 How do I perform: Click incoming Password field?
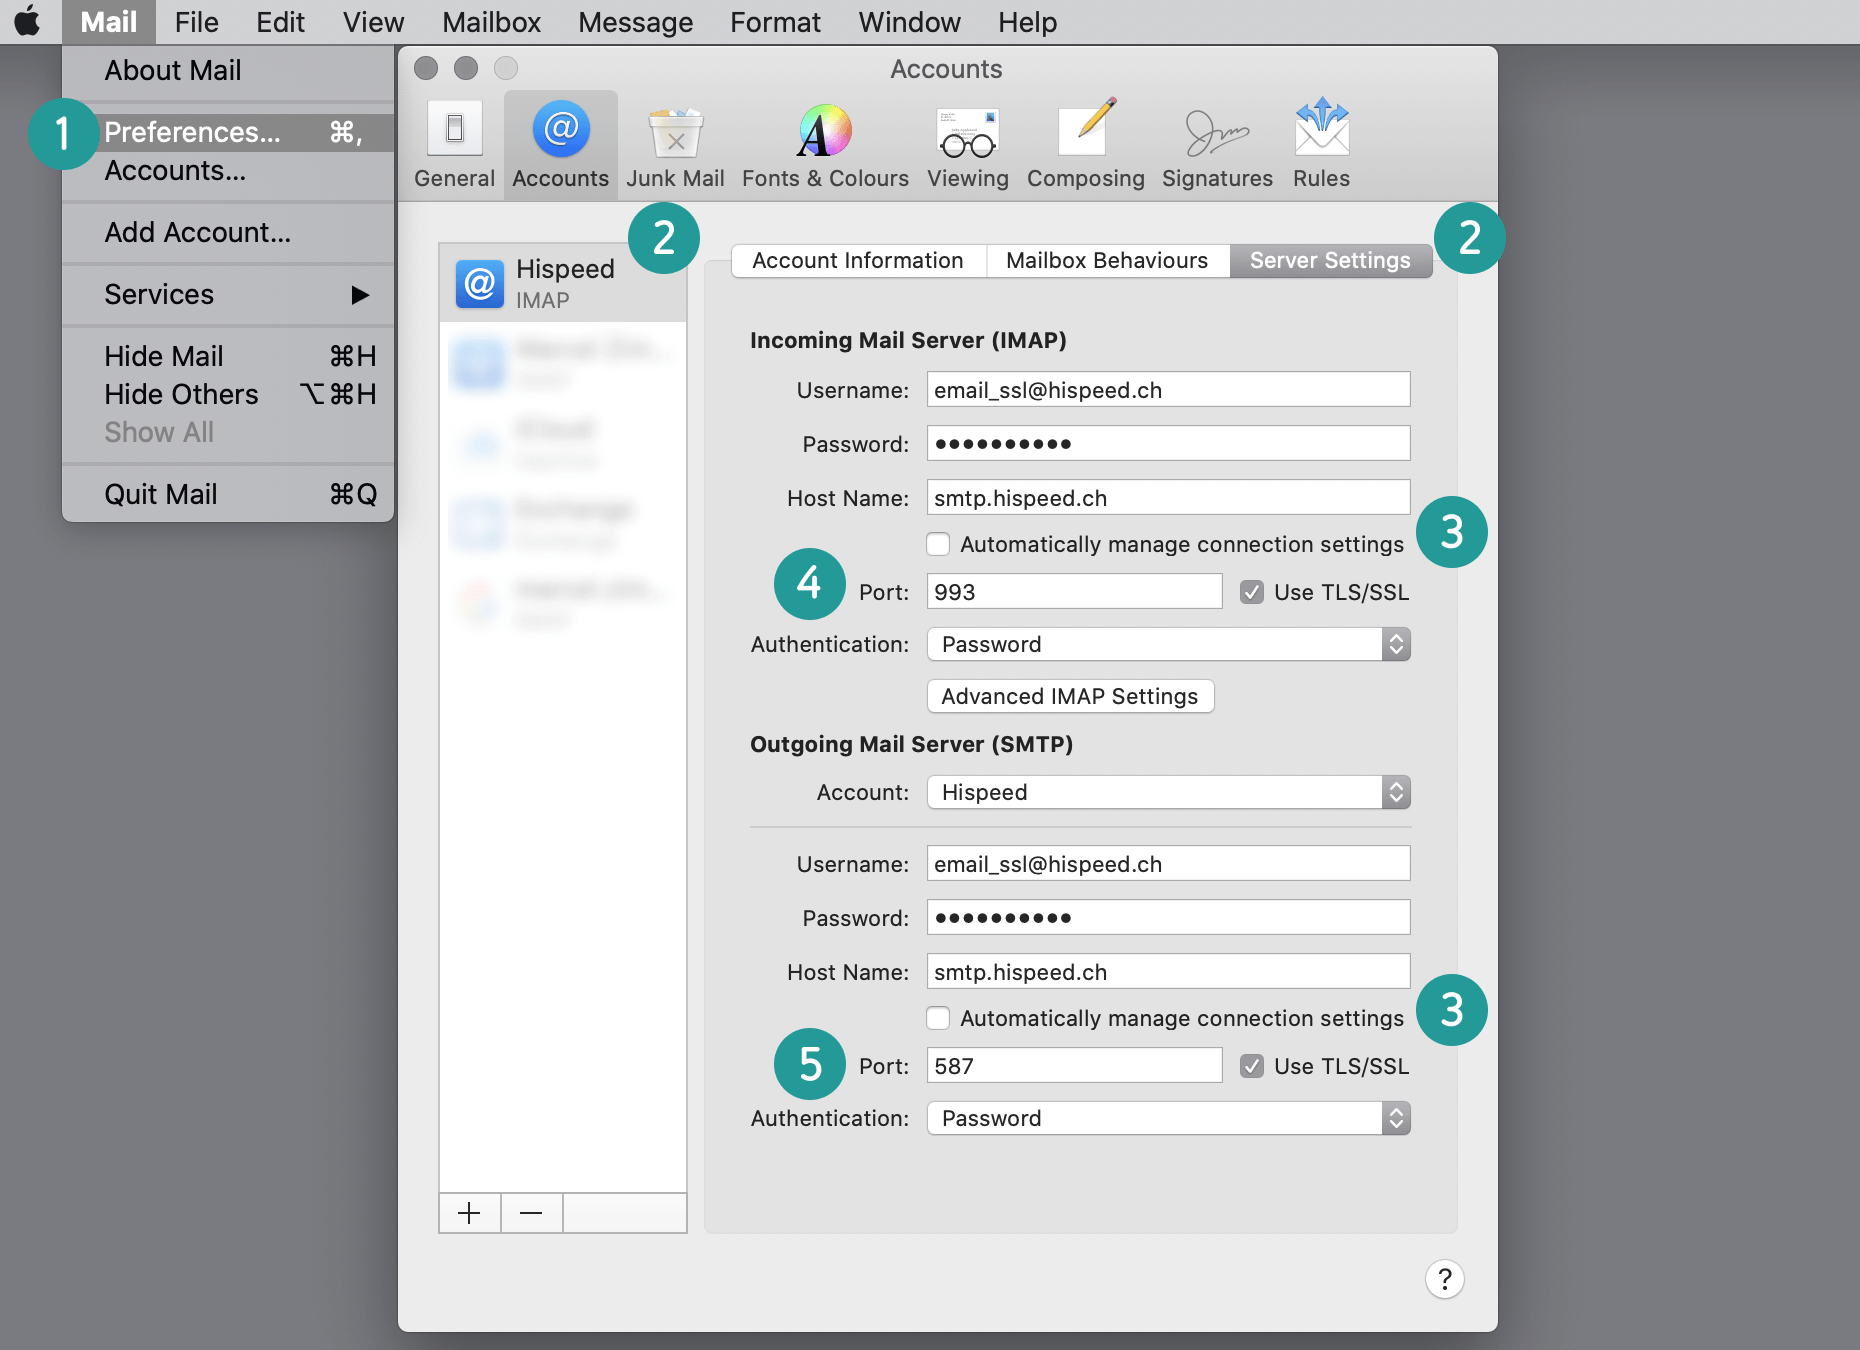tap(1168, 444)
